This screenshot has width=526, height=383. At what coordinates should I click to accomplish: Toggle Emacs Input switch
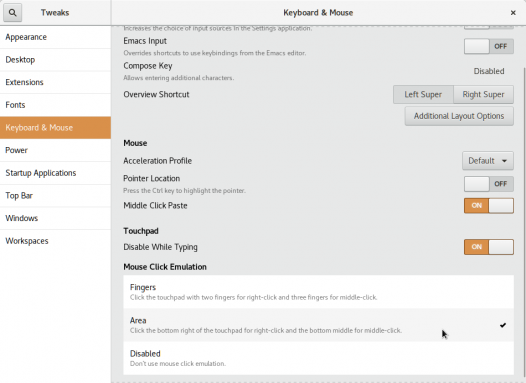coord(488,46)
